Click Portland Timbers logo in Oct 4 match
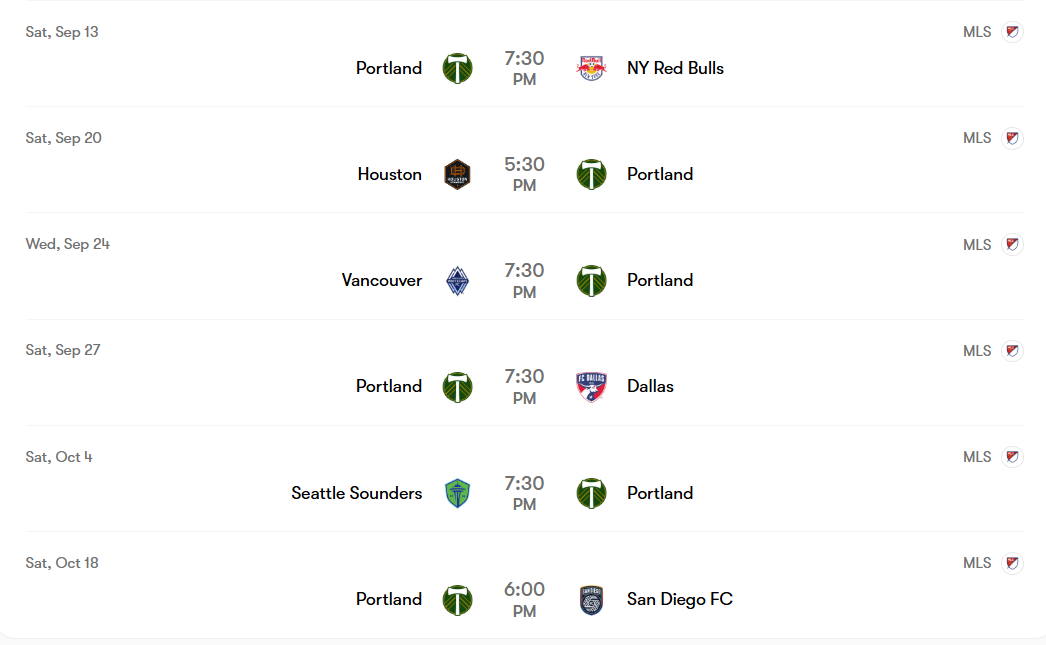The width and height of the screenshot is (1046, 645). pos(591,494)
